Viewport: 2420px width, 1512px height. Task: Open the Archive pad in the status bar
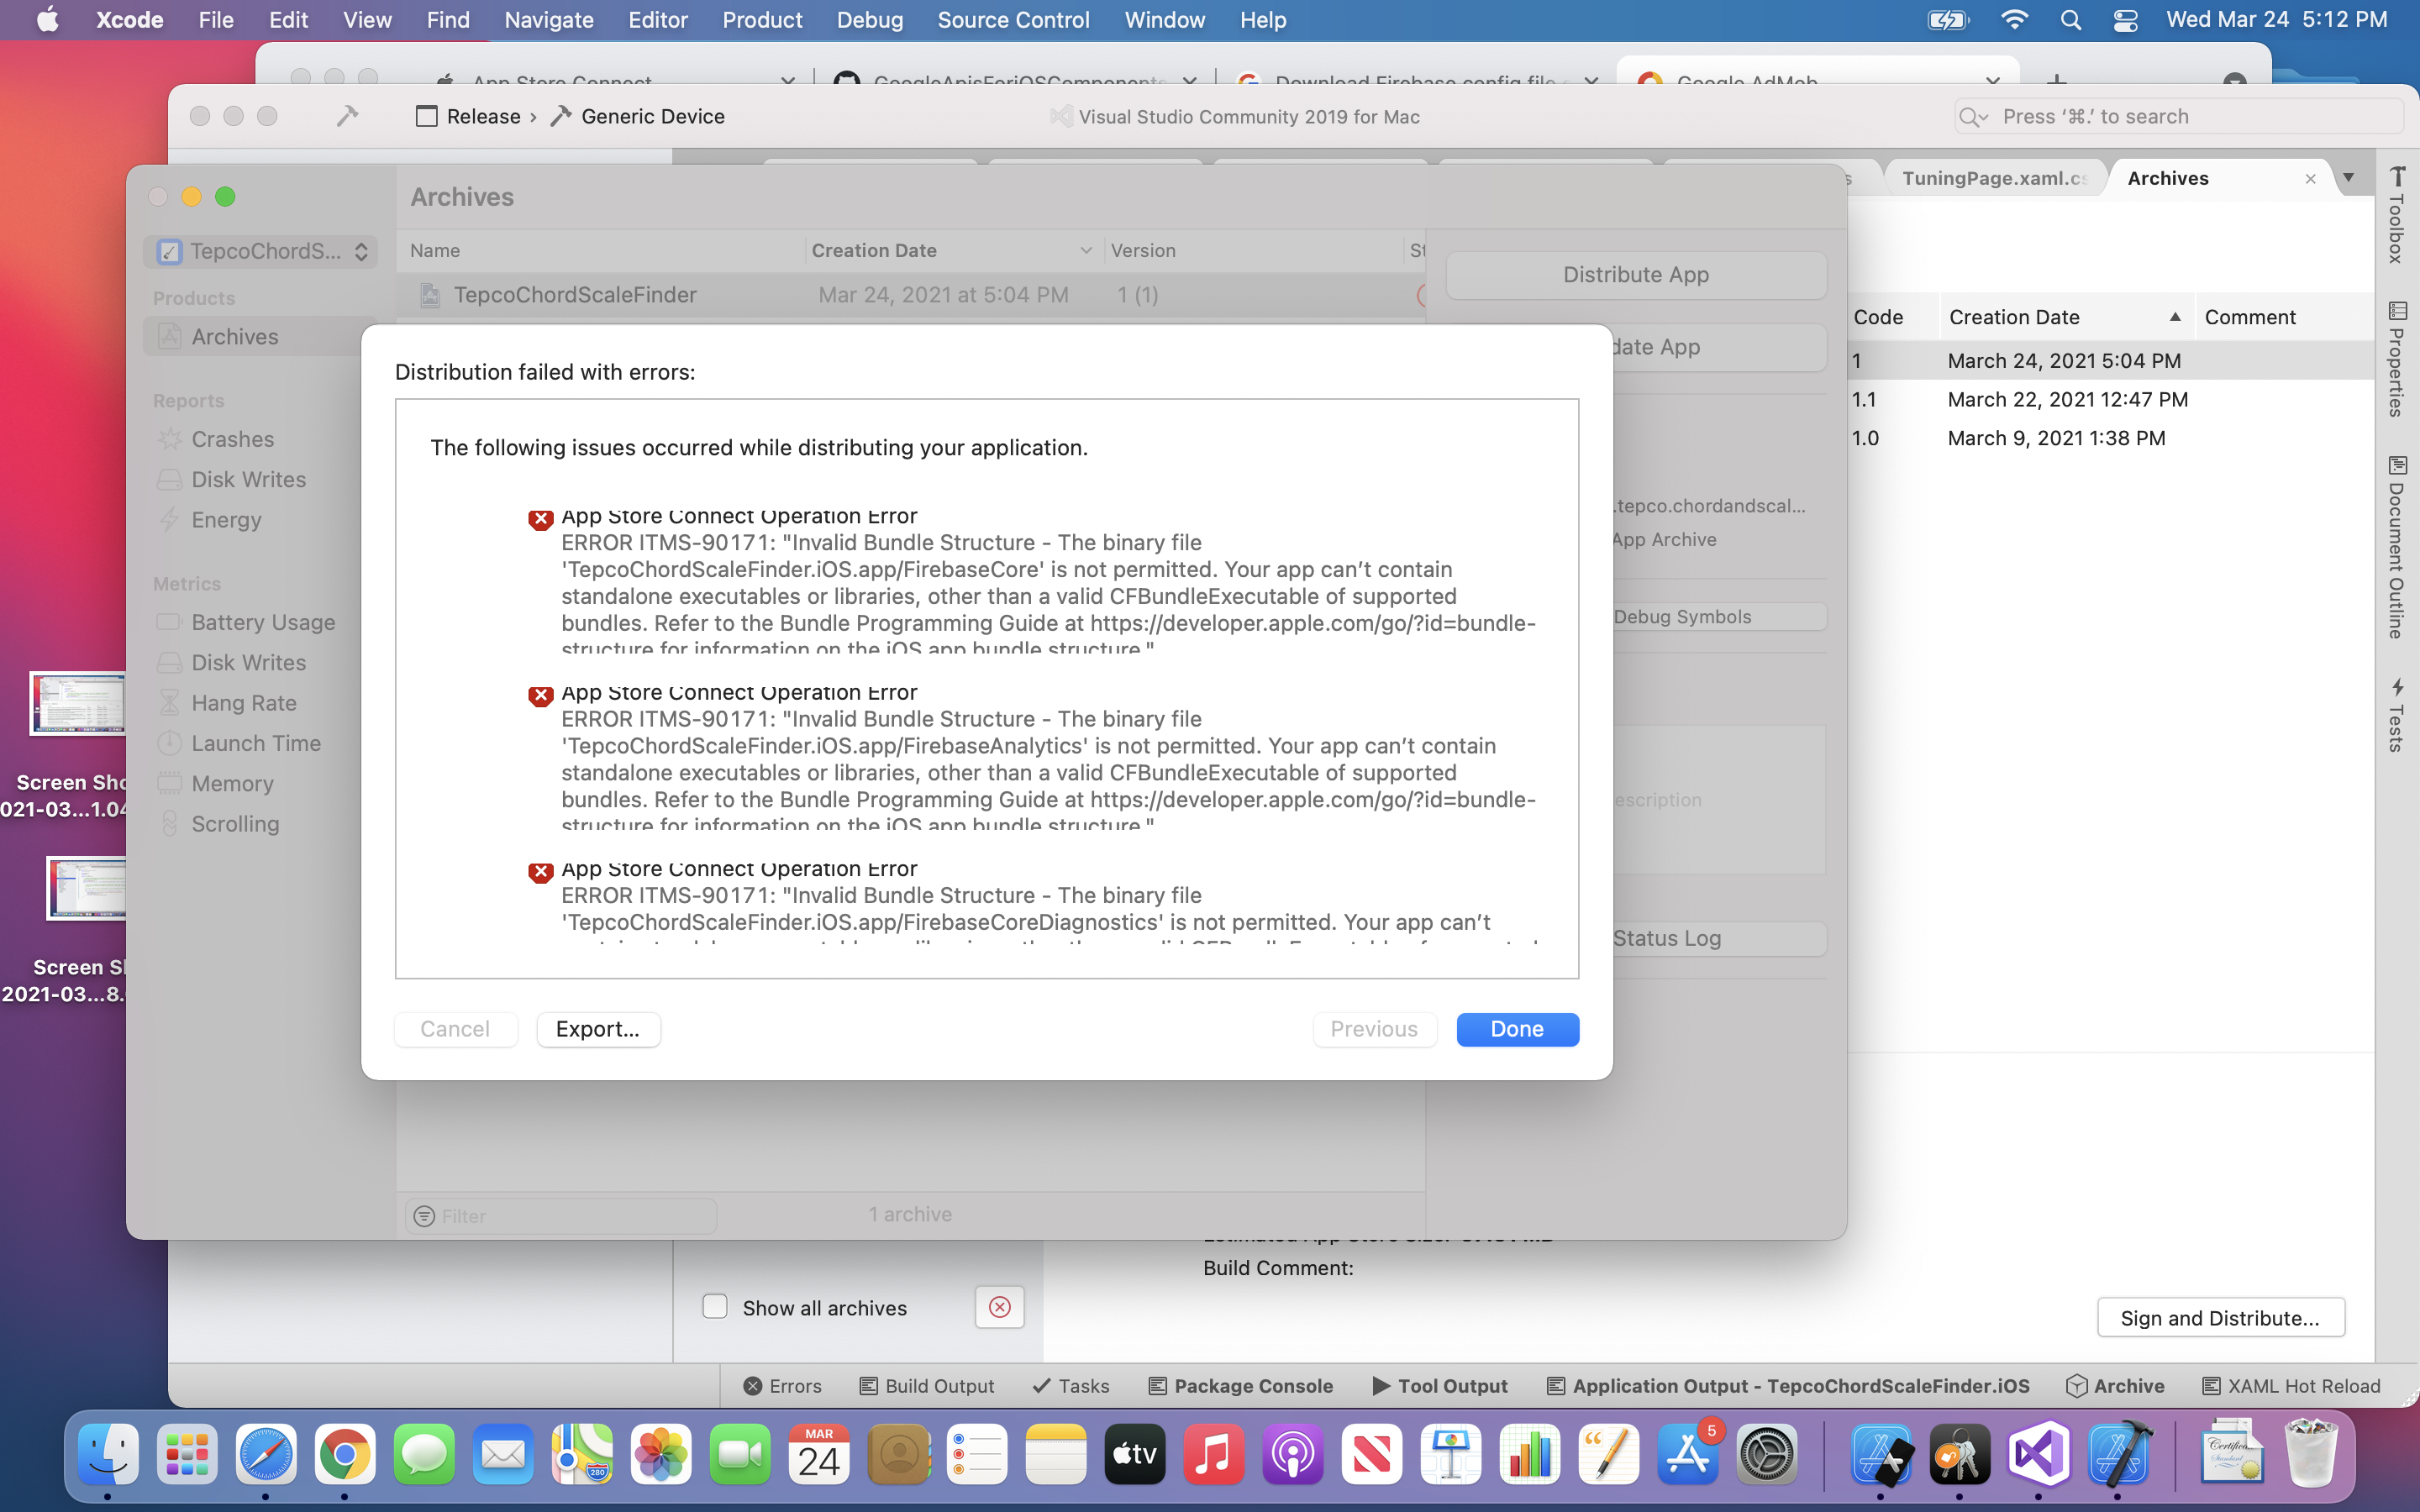2115,1386
